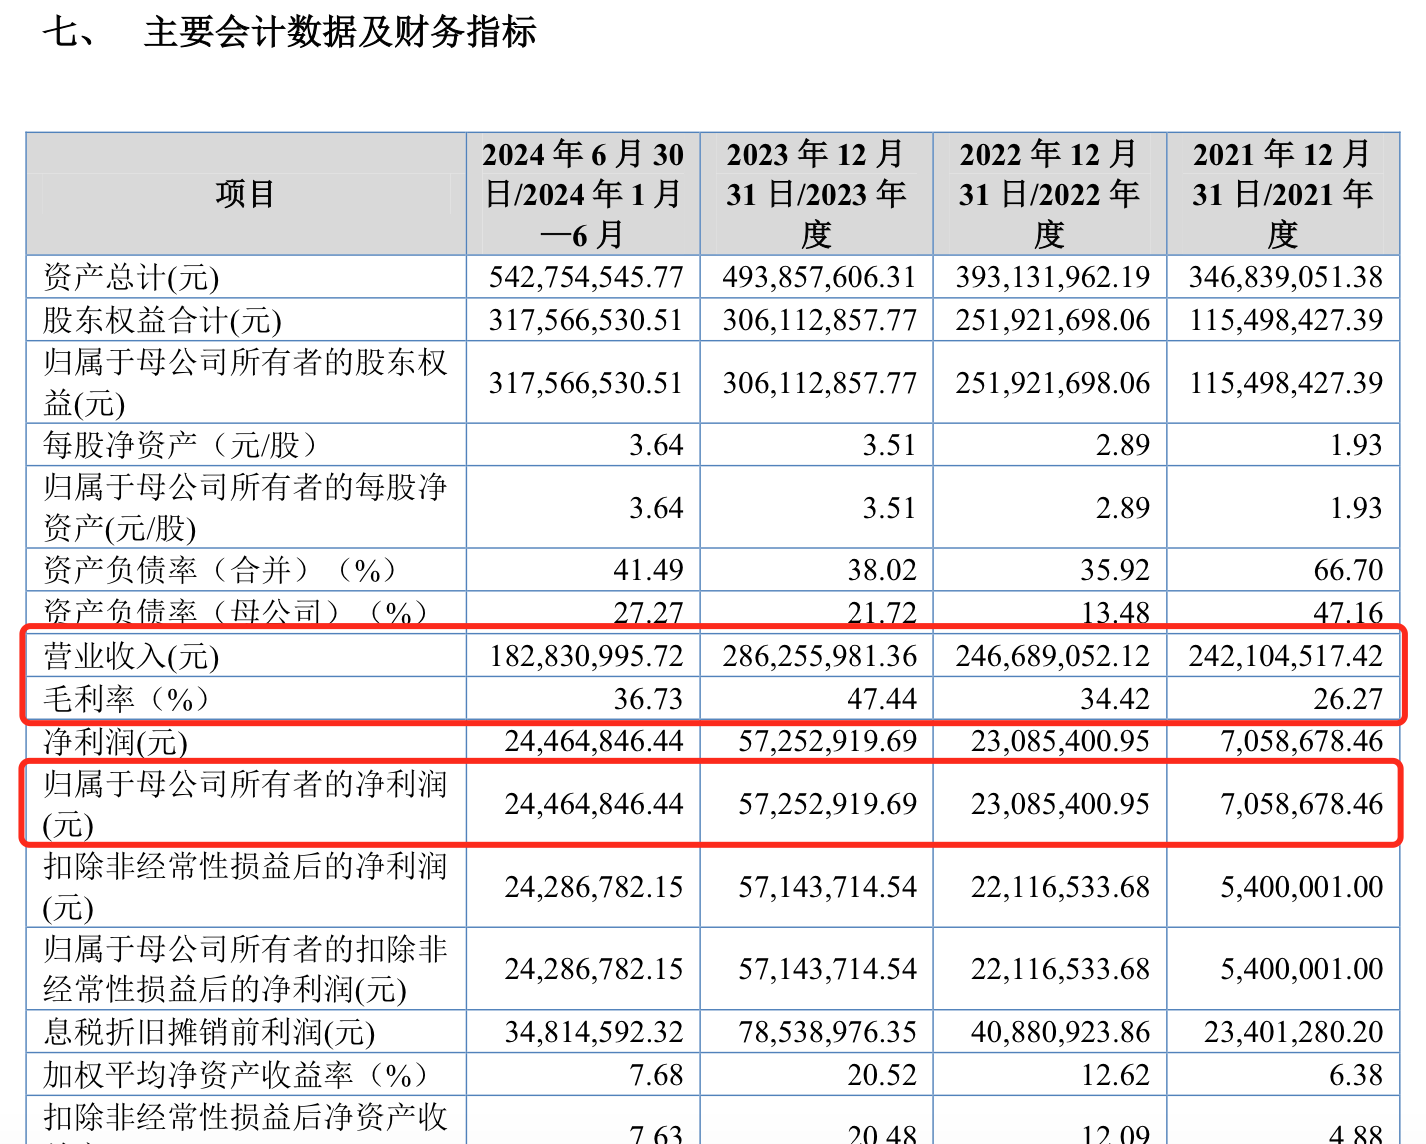This screenshot has height=1144, width=1426.
Task: Click the 股东权益合计(元) row label
Action: pyautogui.click(x=162, y=320)
